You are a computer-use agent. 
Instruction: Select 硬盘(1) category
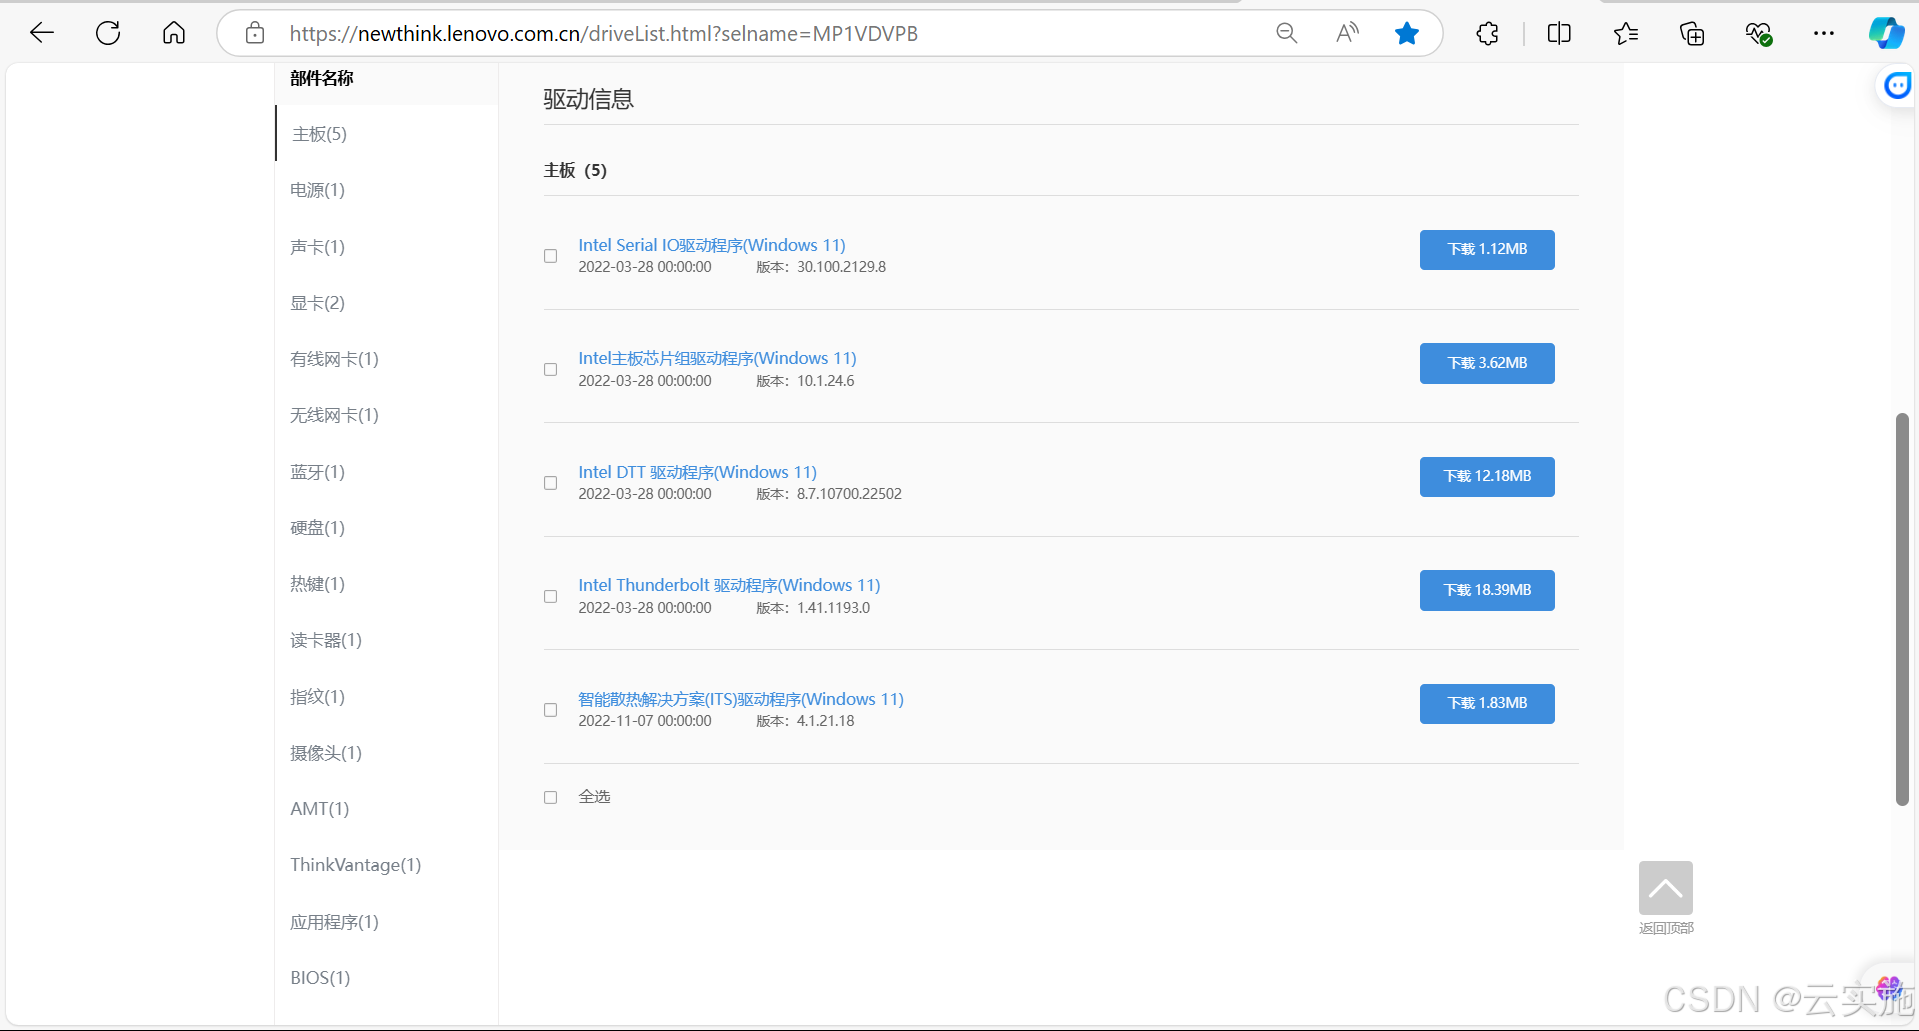click(x=317, y=528)
